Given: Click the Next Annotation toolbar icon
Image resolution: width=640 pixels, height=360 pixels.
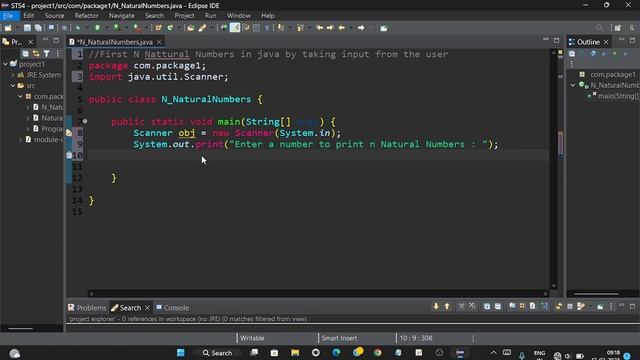Looking at the screenshot, I should click(280, 28).
